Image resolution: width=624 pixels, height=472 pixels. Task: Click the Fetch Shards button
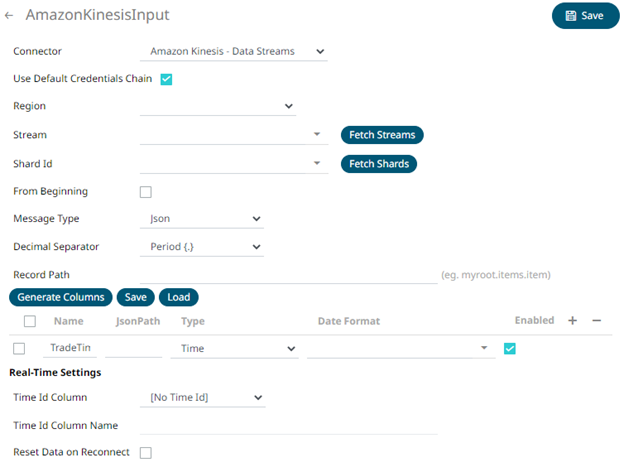378,164
